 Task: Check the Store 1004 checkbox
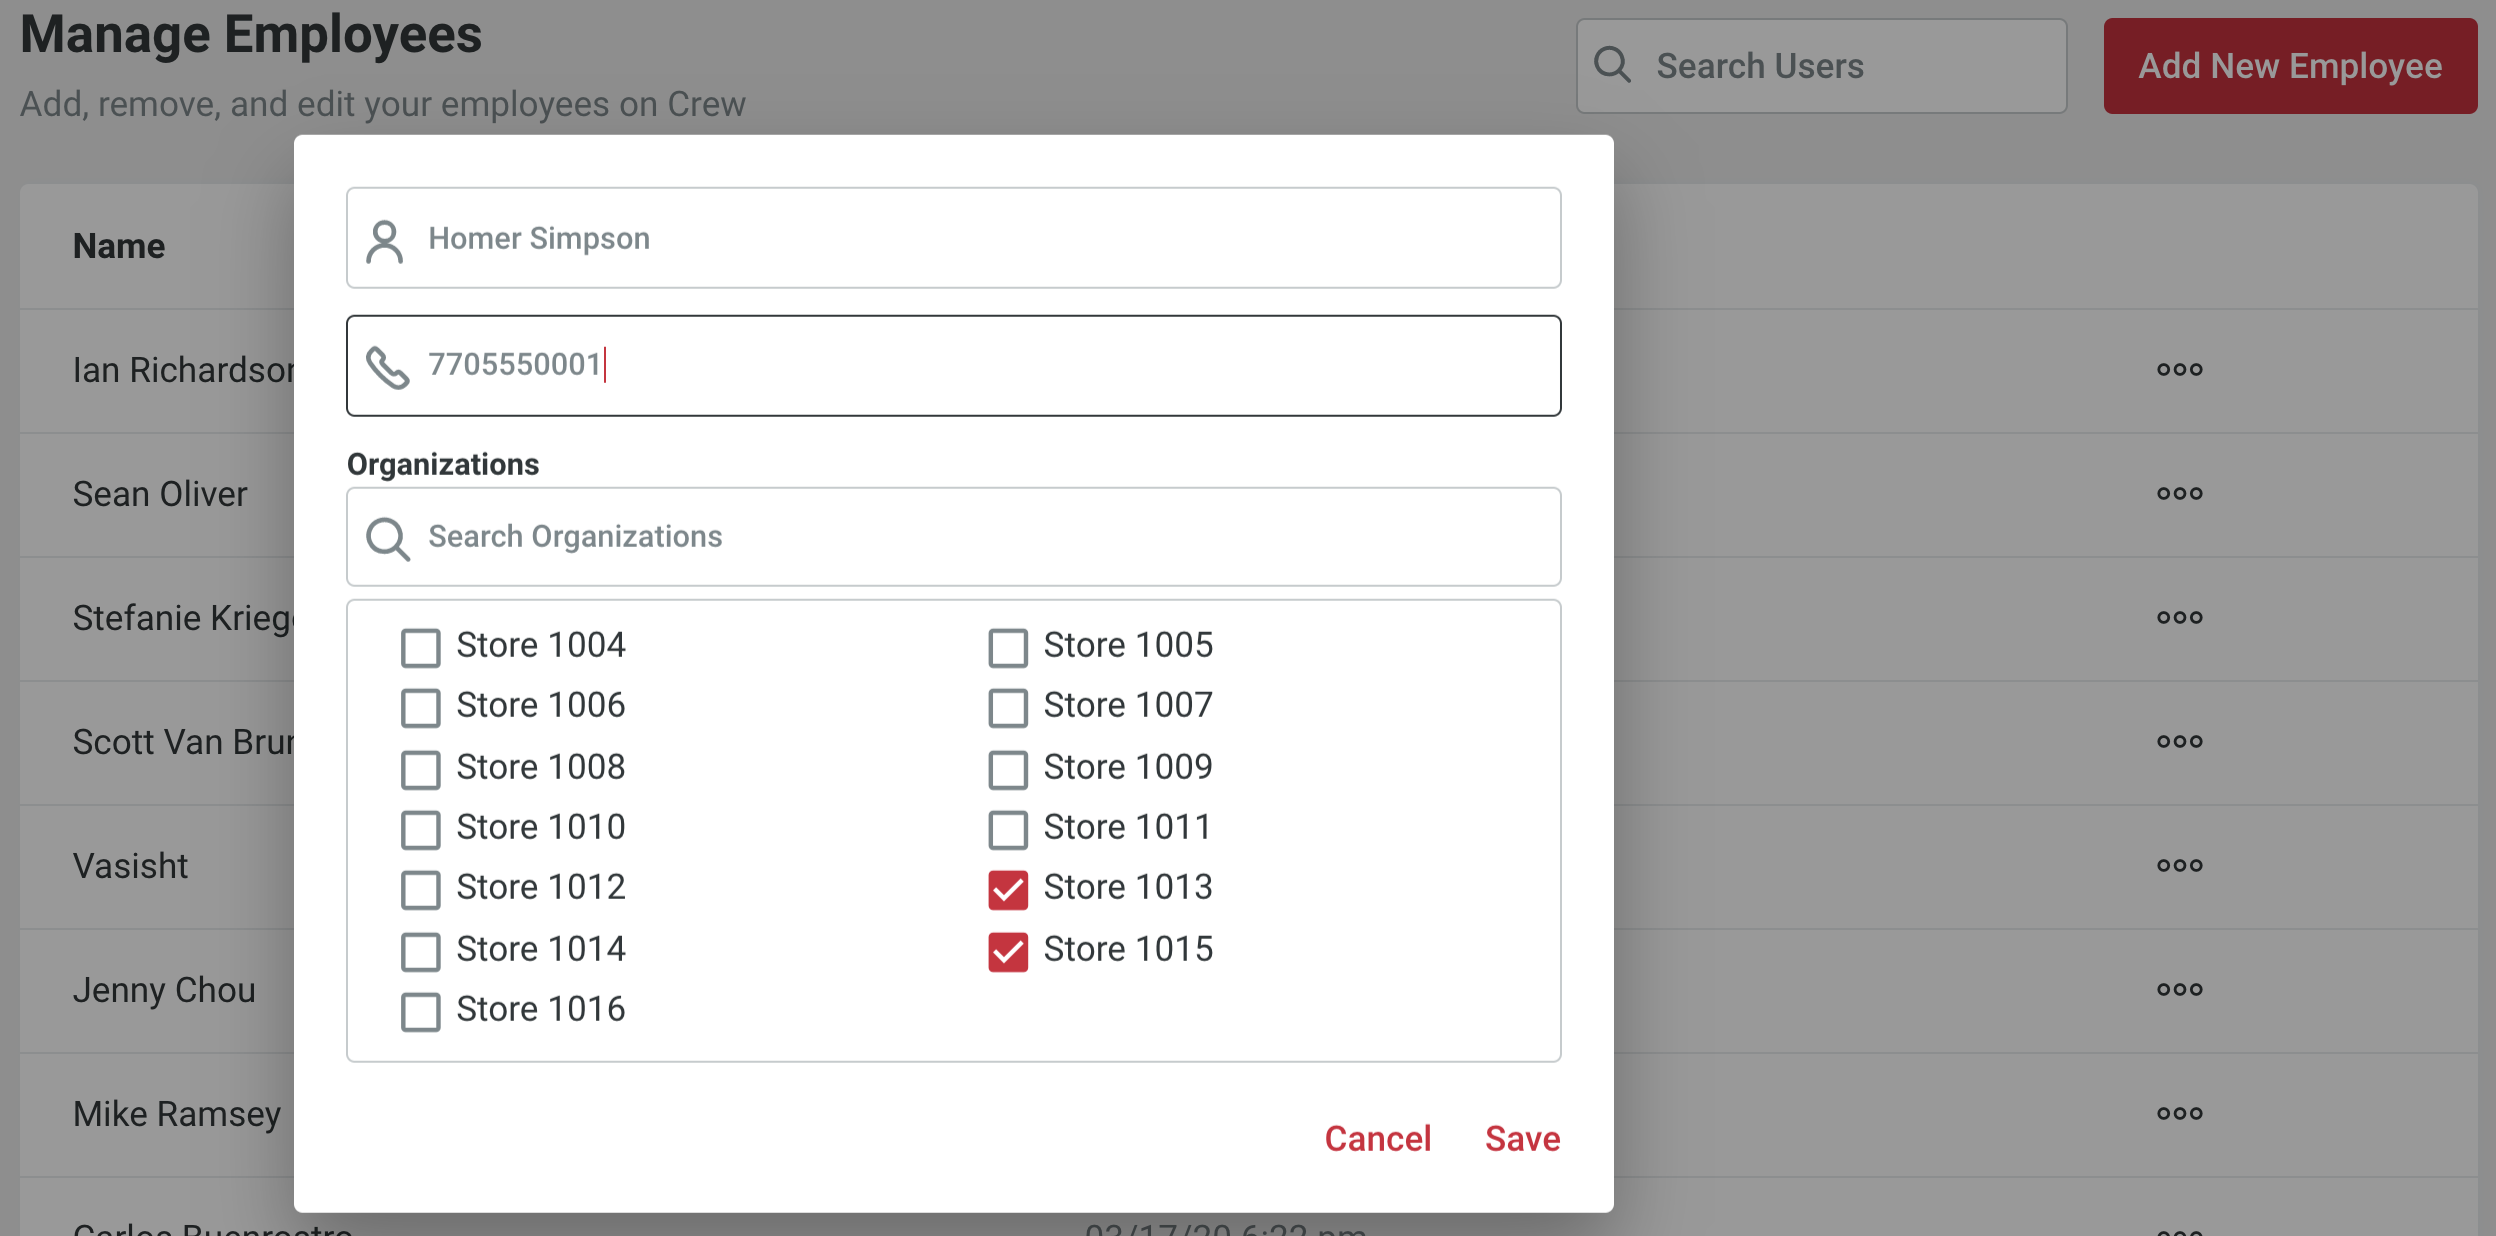click(420, 648)
